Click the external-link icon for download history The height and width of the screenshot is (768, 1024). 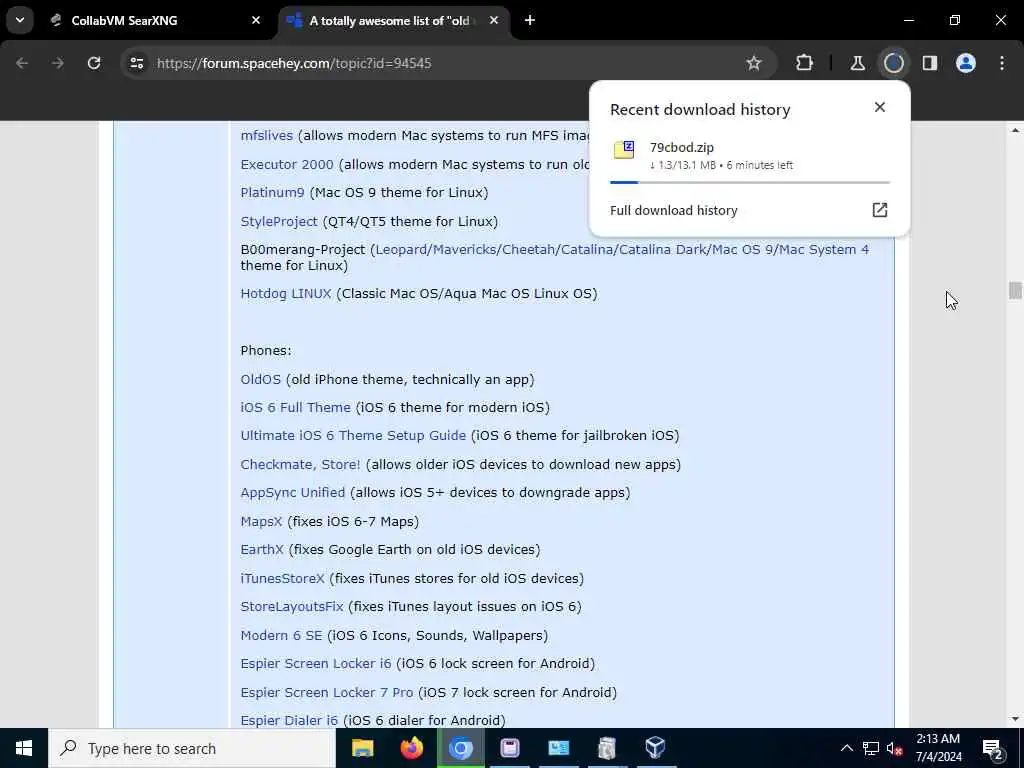click(x=880, y=210)
